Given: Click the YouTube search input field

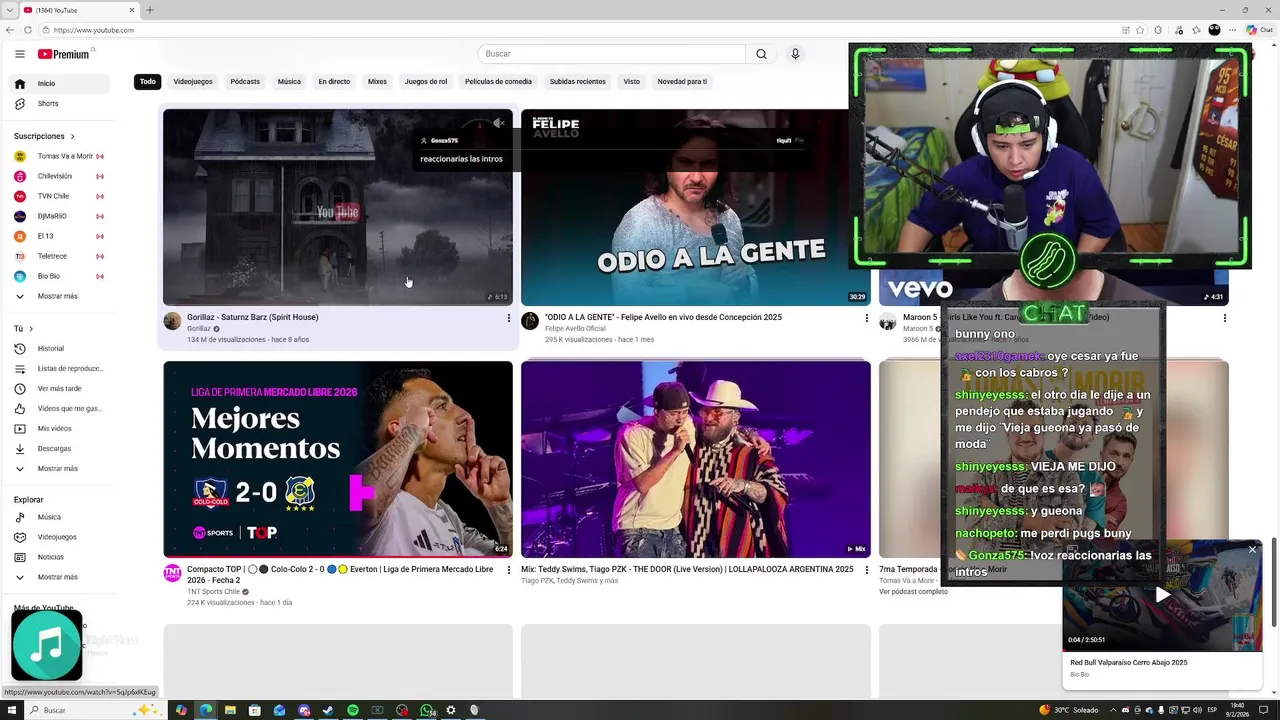Looking at the screenshot, I should pos(611,54).
